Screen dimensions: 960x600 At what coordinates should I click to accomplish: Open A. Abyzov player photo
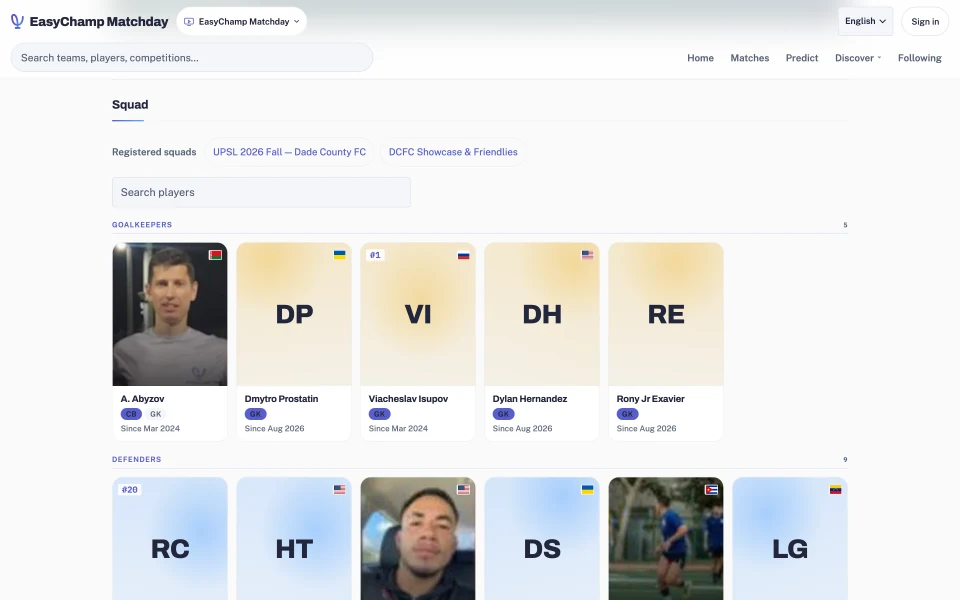170,314
